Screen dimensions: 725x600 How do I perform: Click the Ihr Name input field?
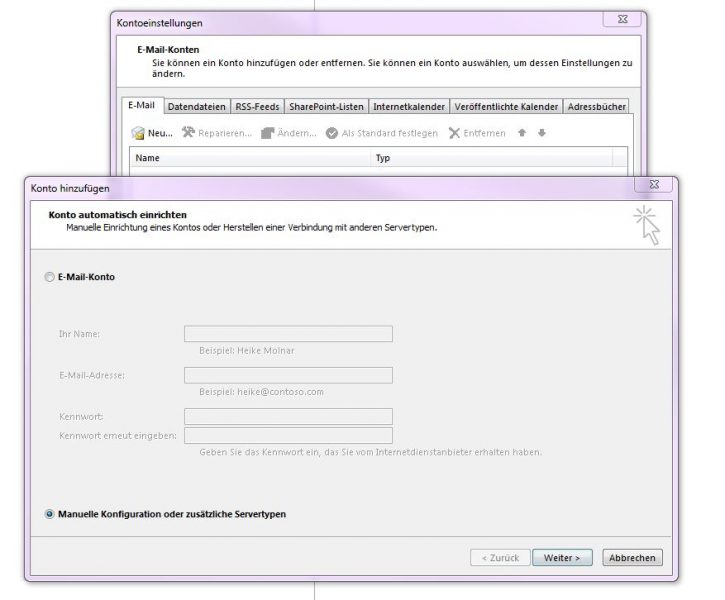(x=288, y=334)
